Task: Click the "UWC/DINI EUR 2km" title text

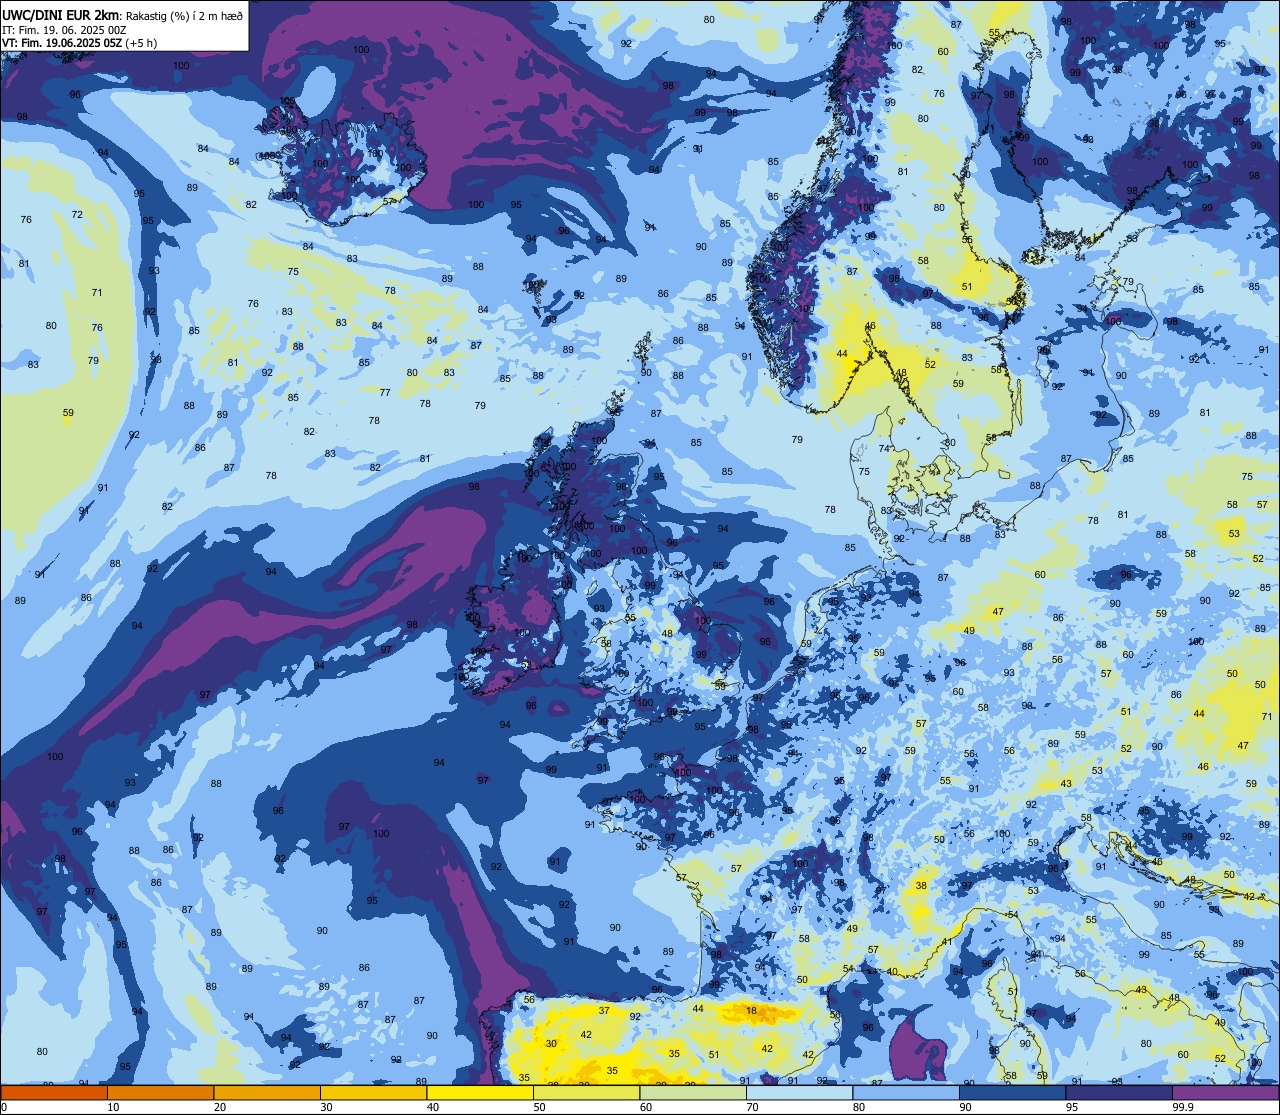Action: pyautogui.click(x=61, y=15)
